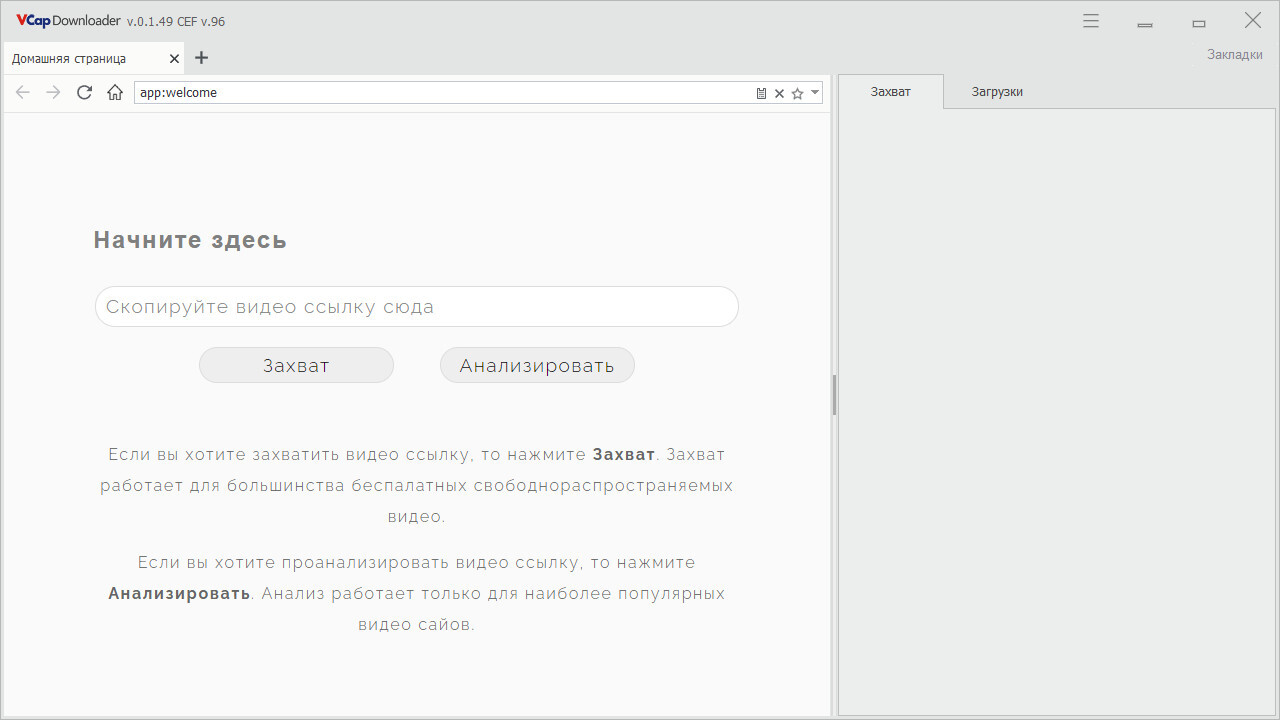Click the video link input field
1280x720 pixels.
pyautogui.click(x=417, y=307)
